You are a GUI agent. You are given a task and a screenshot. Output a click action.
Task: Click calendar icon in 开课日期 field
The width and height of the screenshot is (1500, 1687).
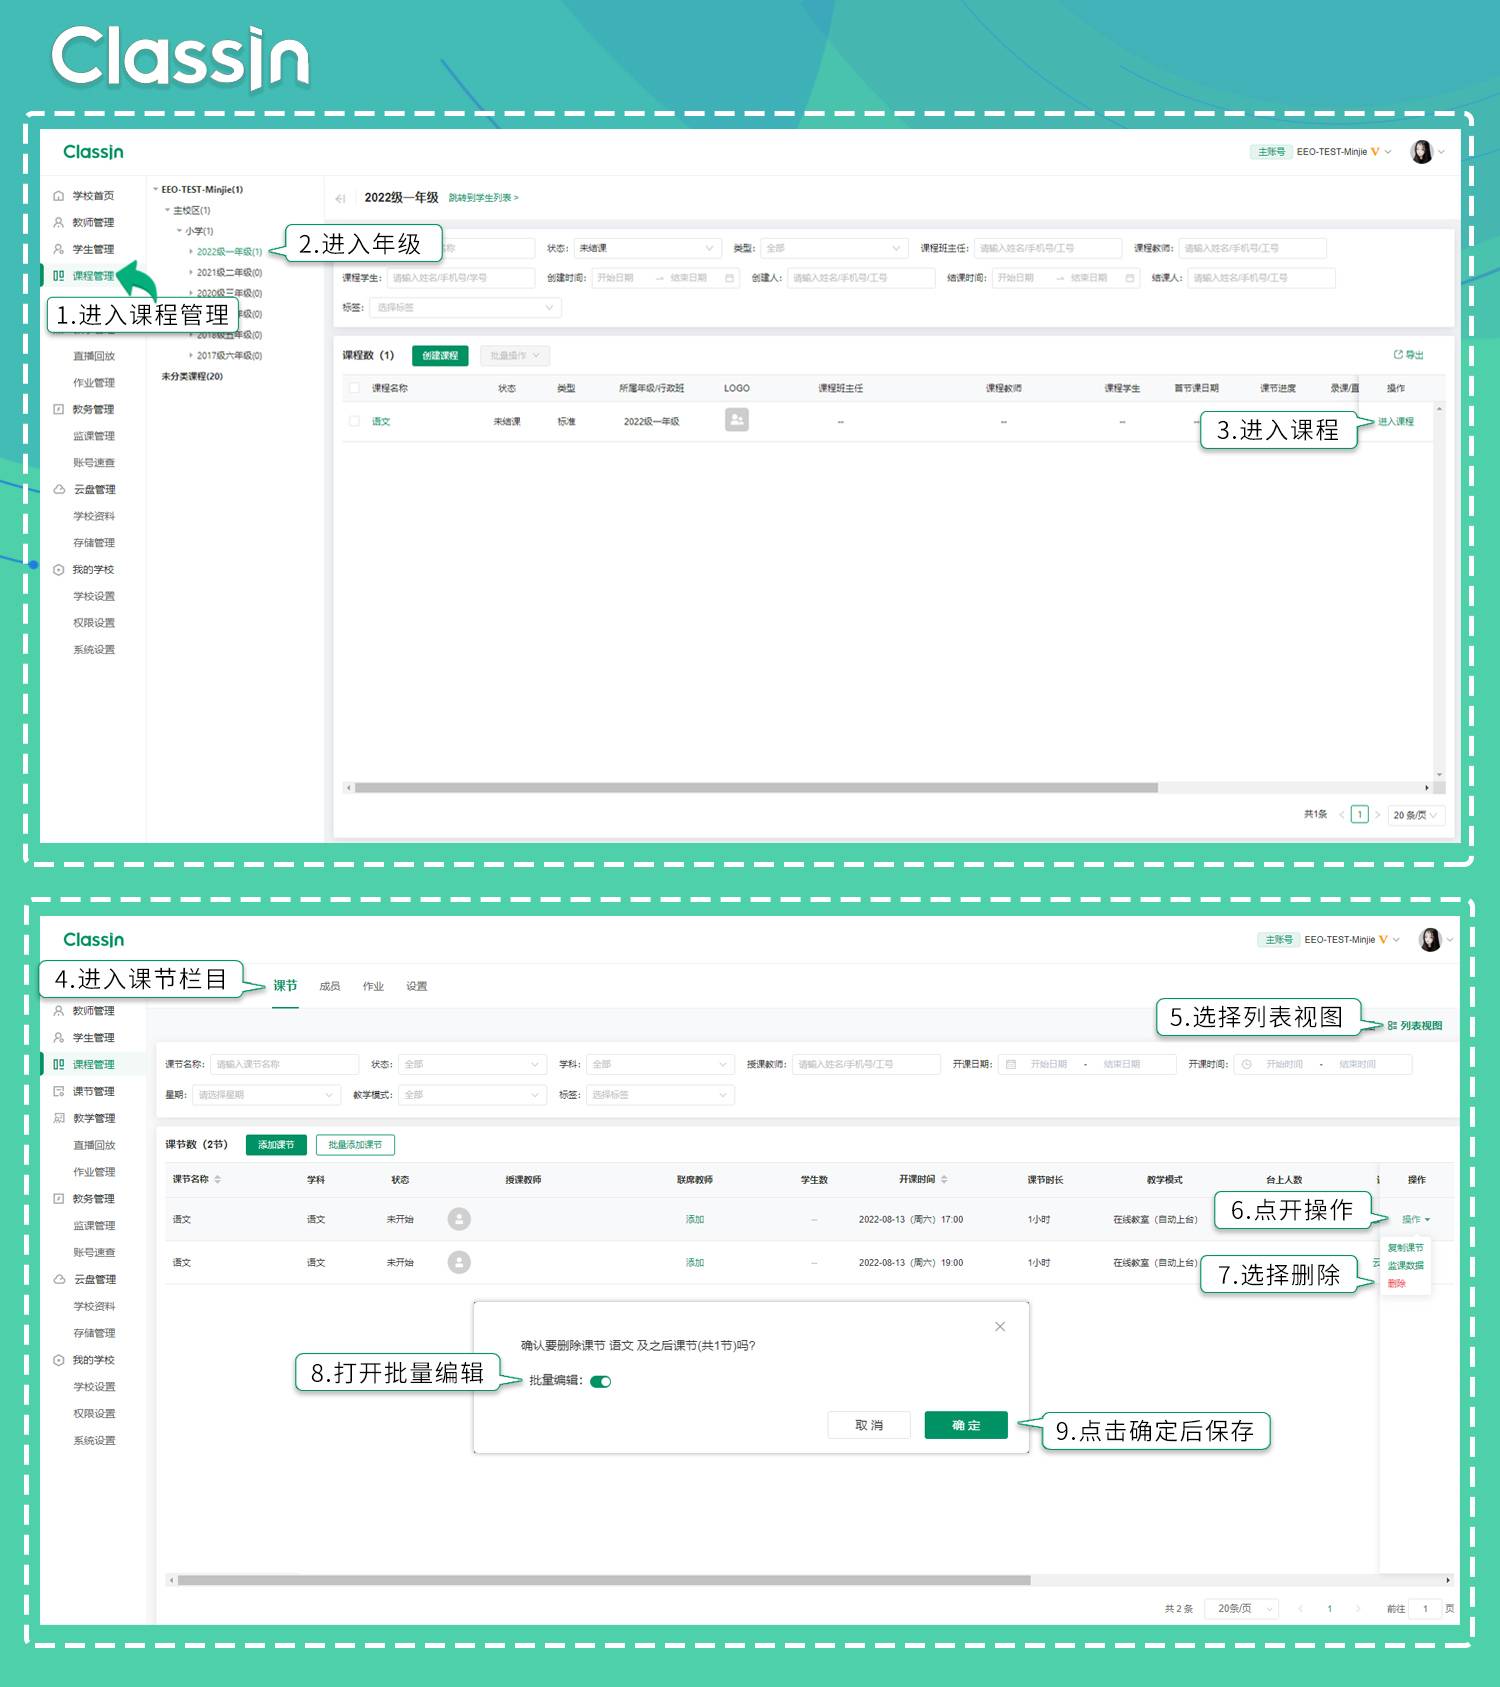coord(1011,1064)
